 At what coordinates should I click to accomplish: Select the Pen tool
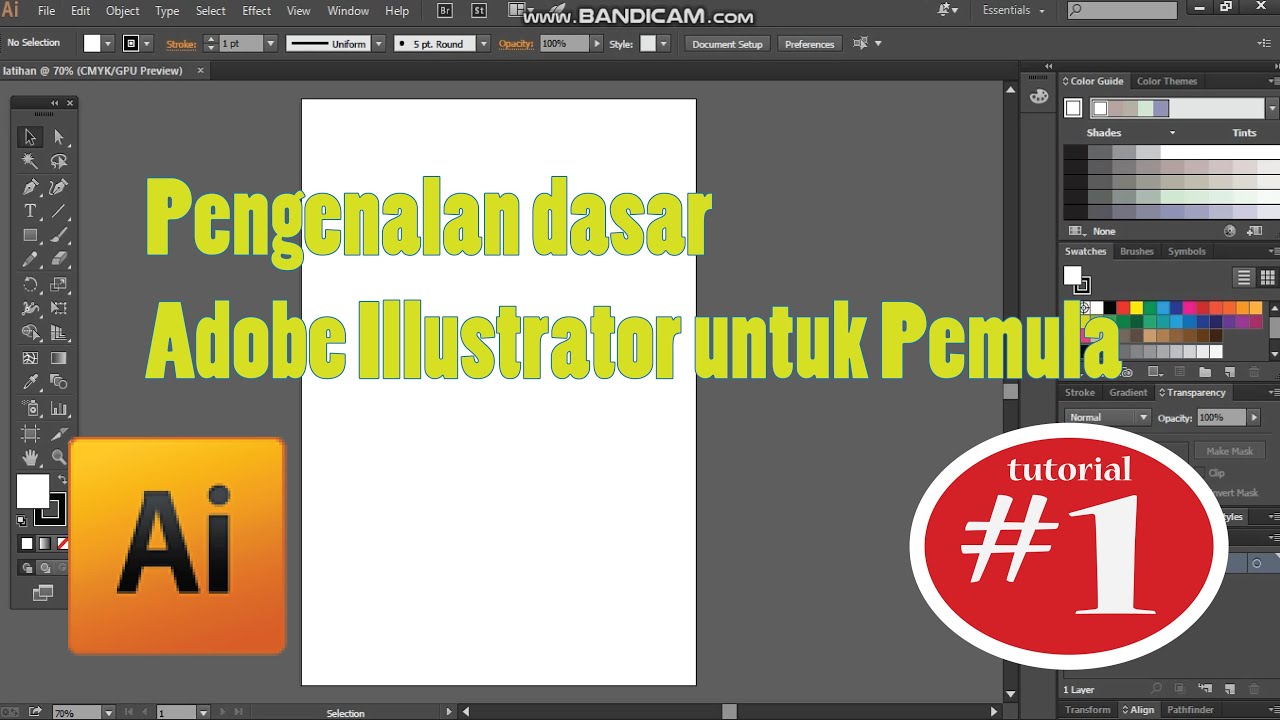(31, 186)
